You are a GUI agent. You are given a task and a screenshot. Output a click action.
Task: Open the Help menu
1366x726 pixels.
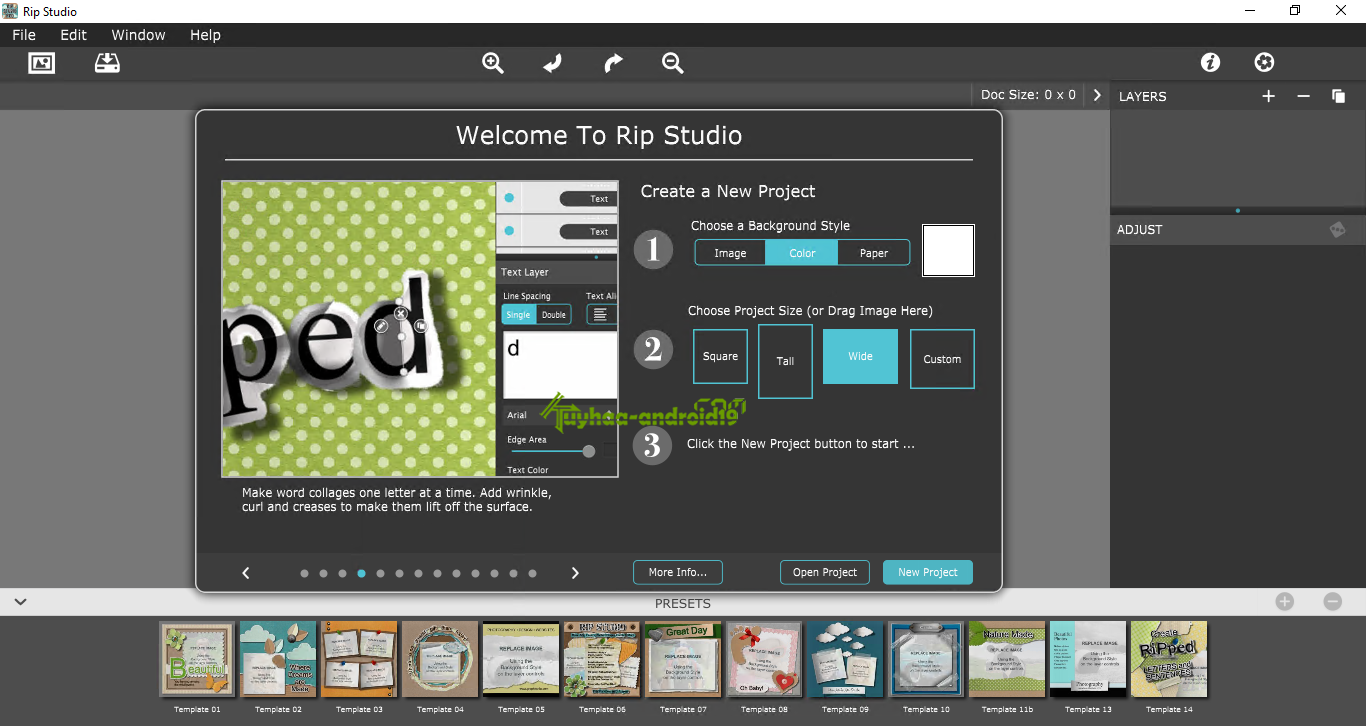click(205, 35)
